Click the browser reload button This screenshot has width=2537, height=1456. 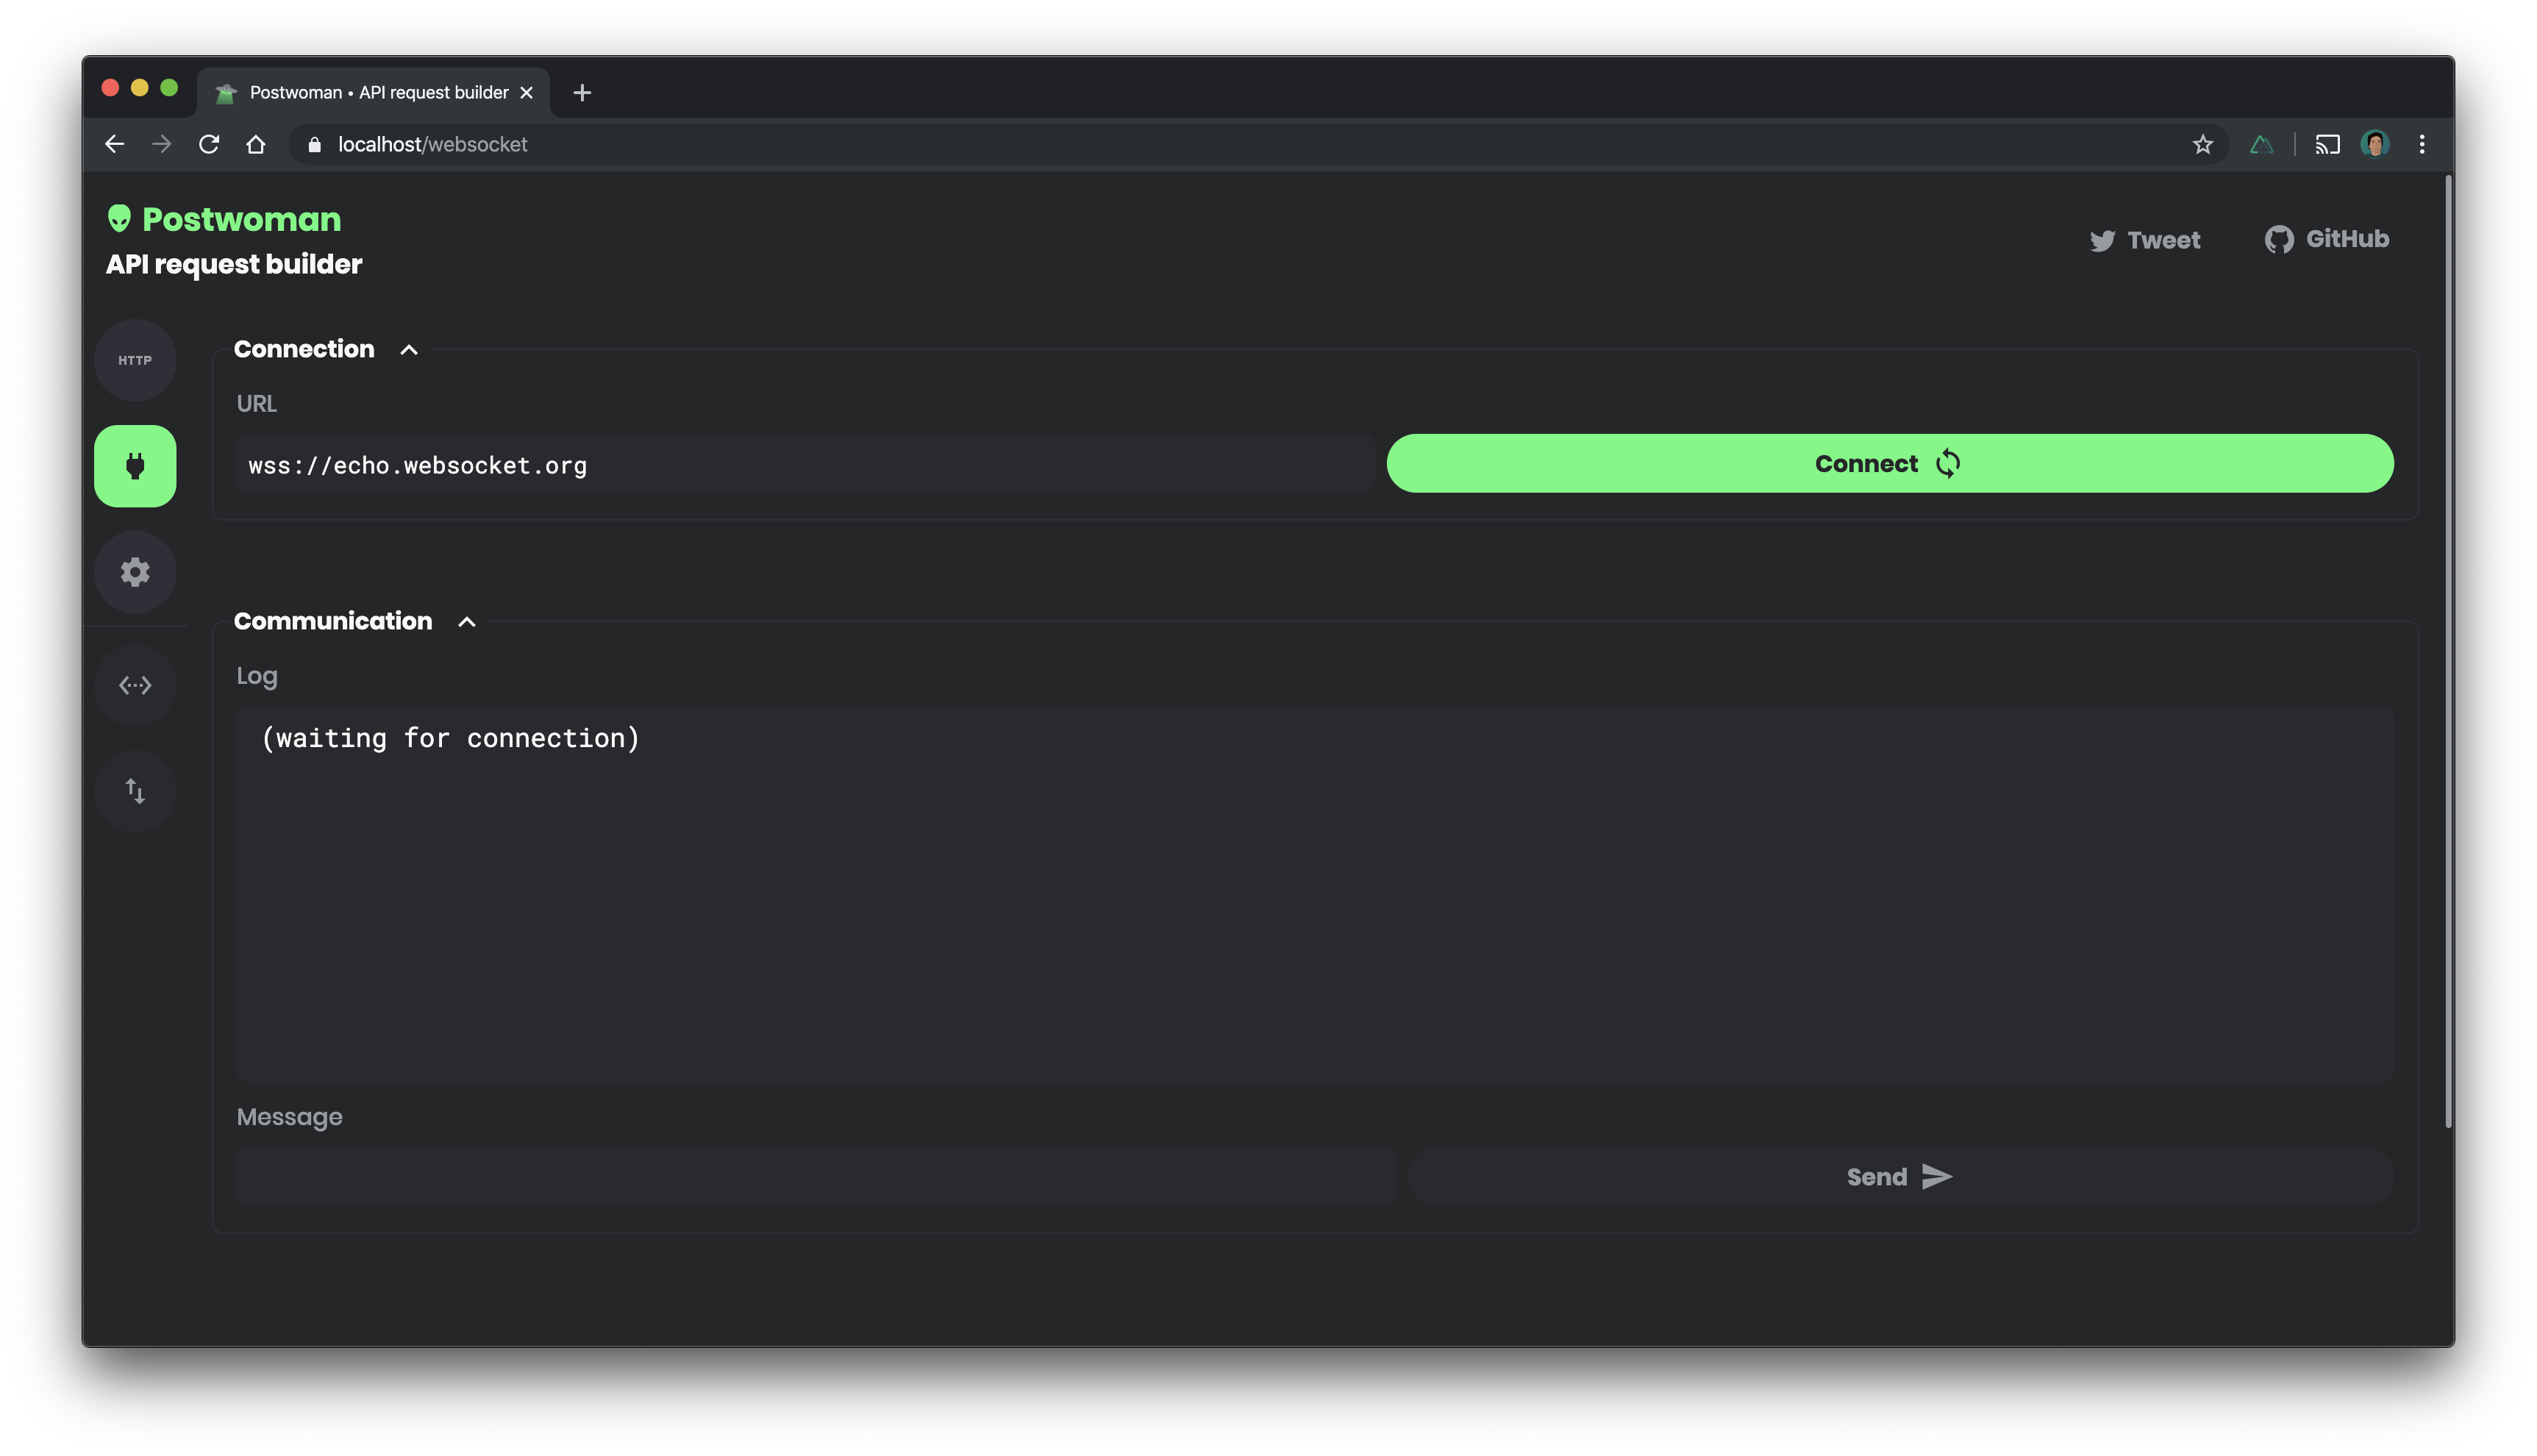pos(209,145)
